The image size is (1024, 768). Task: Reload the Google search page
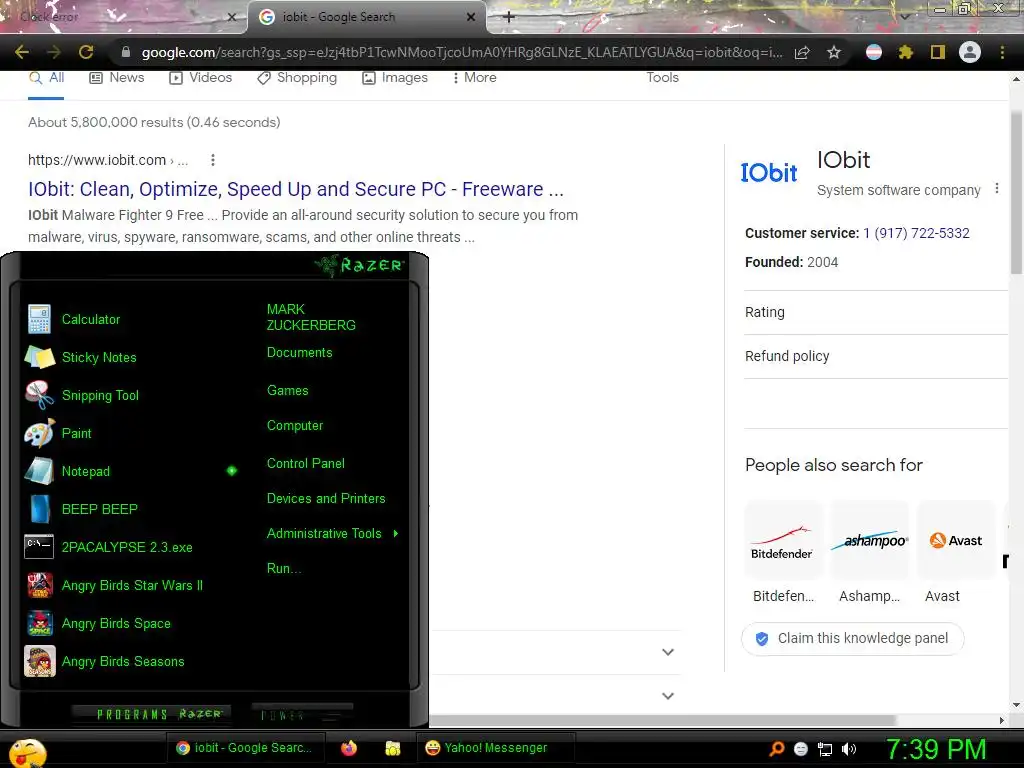(x=86, y=52)
